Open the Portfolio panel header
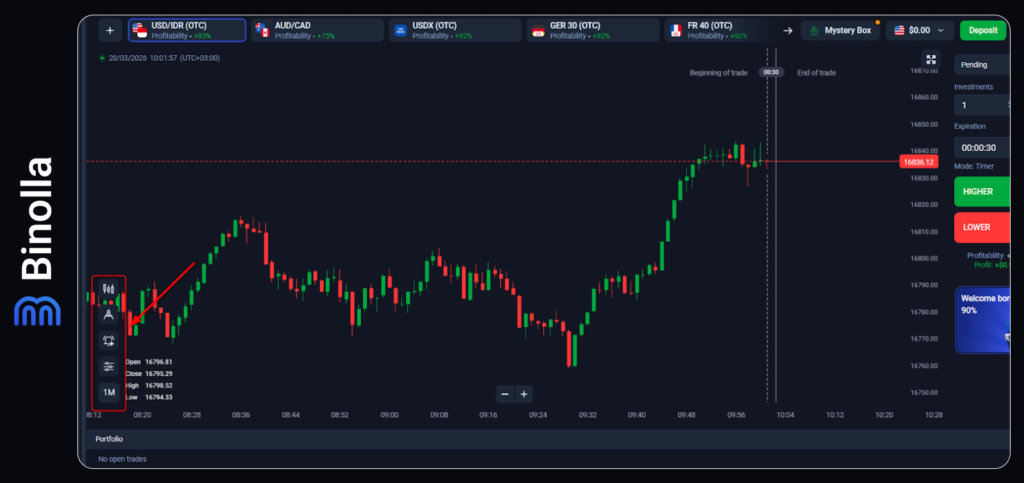This screenshot has height=483, width=1024. click(x=547, y=439)
